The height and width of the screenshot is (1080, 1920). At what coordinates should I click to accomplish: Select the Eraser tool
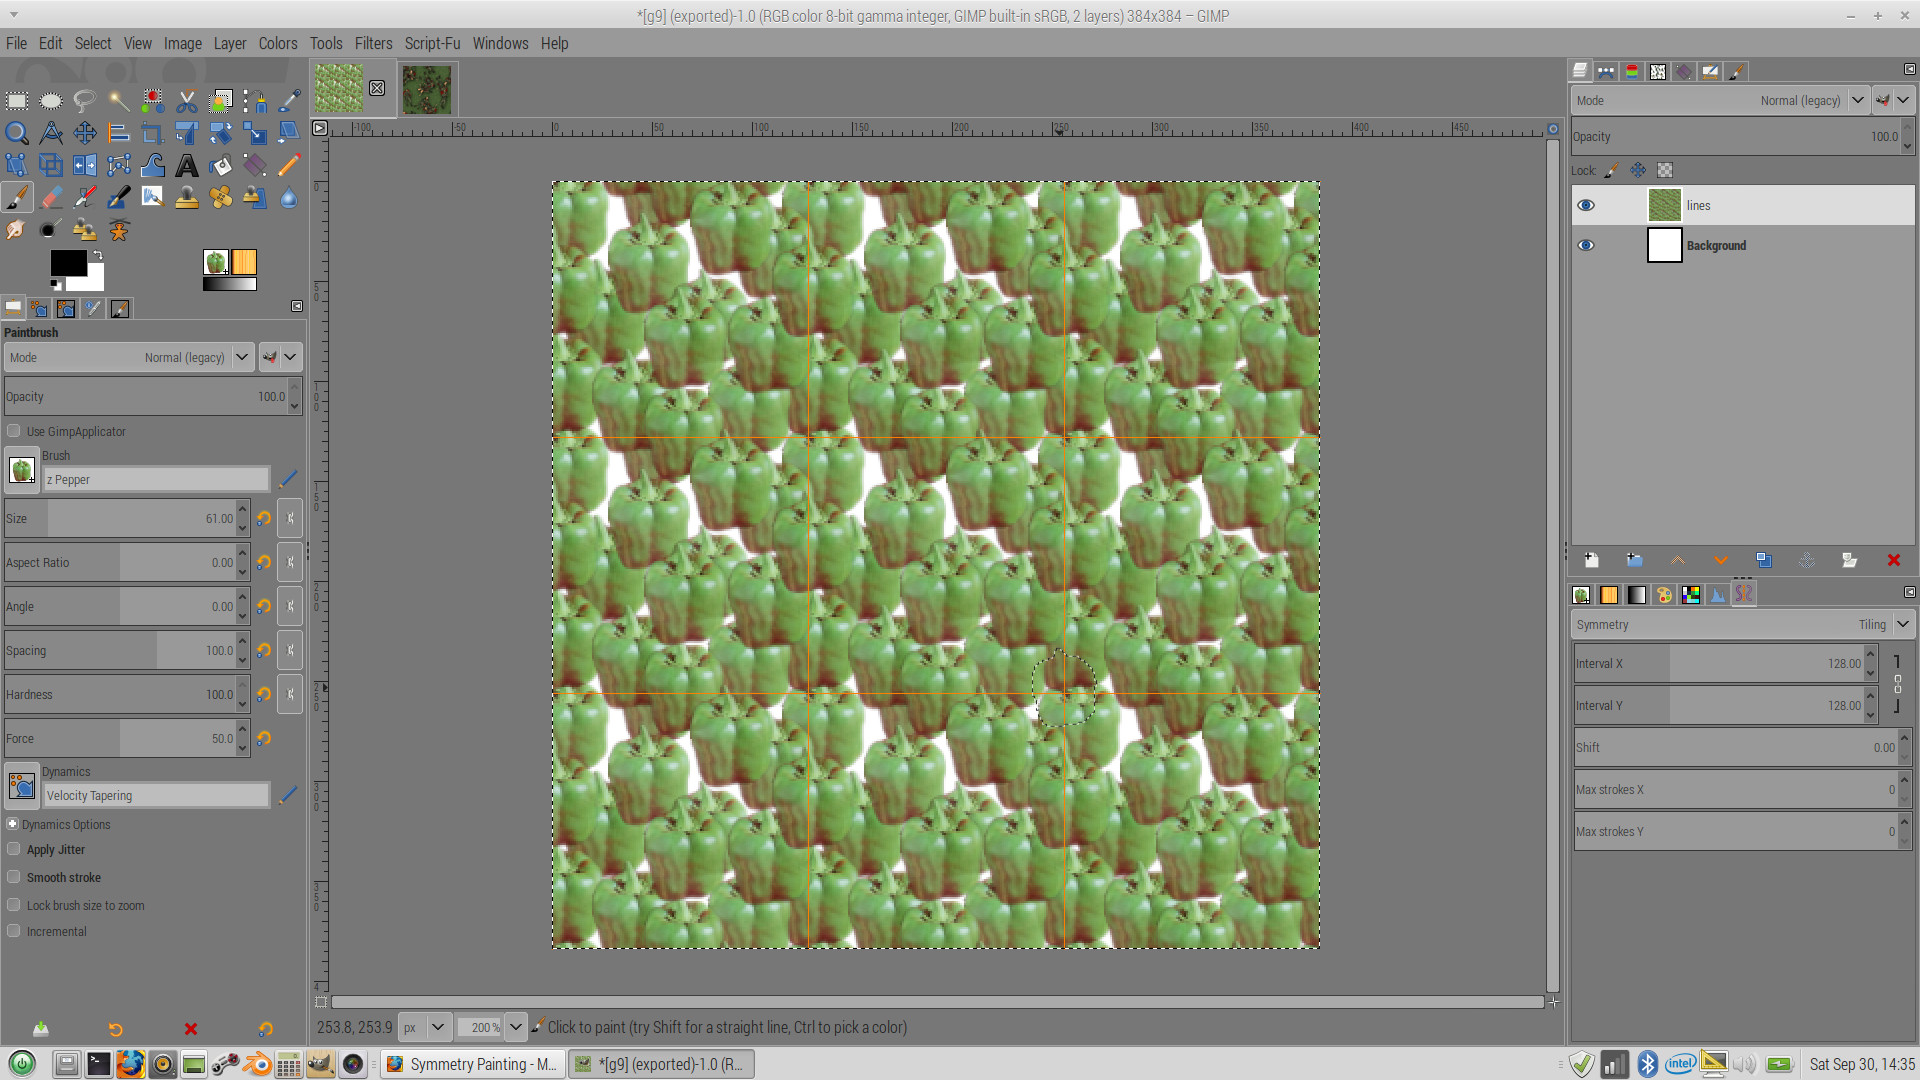click(x=51, y=198)
